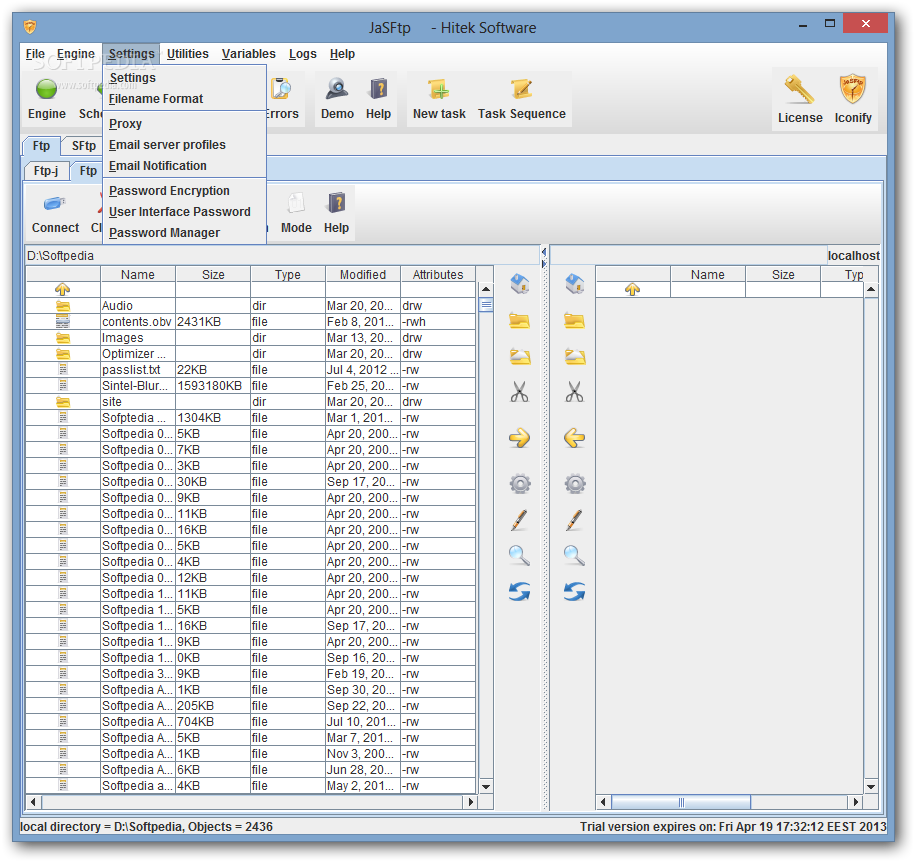Click remote list scroll-down arrow
Screen dimensions: 915x862
[871, 786]
